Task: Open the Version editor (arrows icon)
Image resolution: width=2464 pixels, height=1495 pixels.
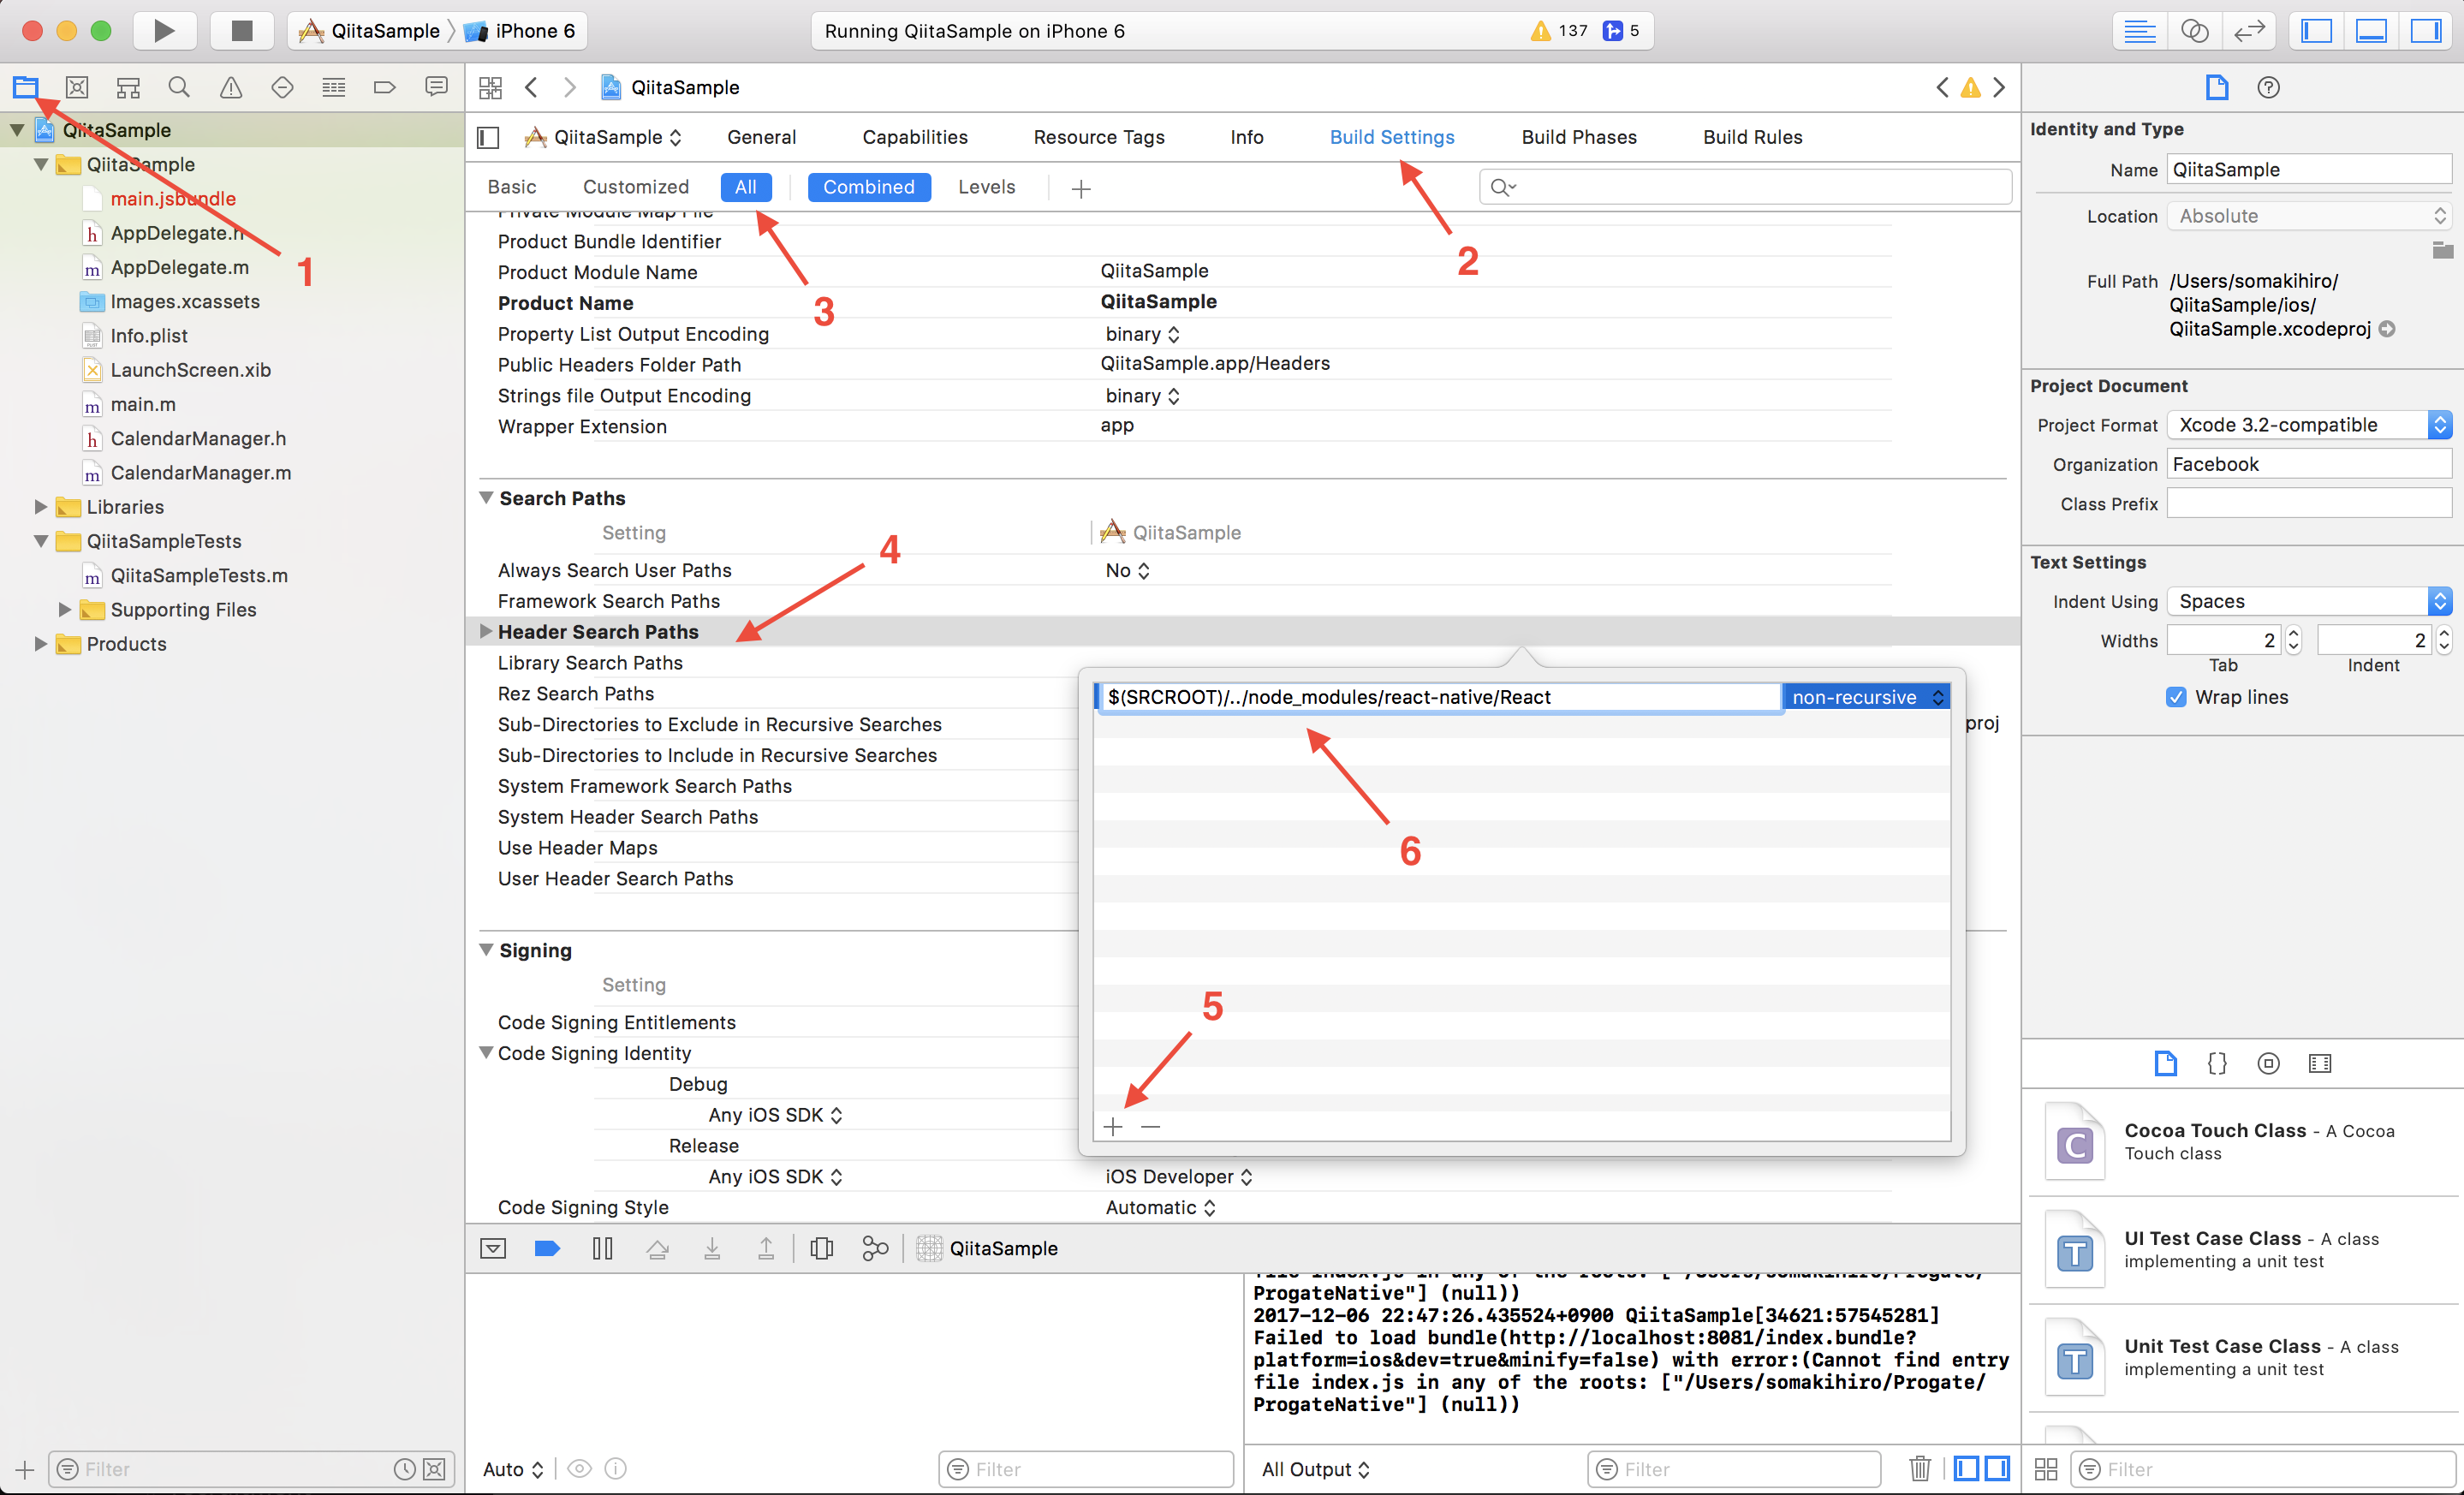Action: [x=2248, y=30]
